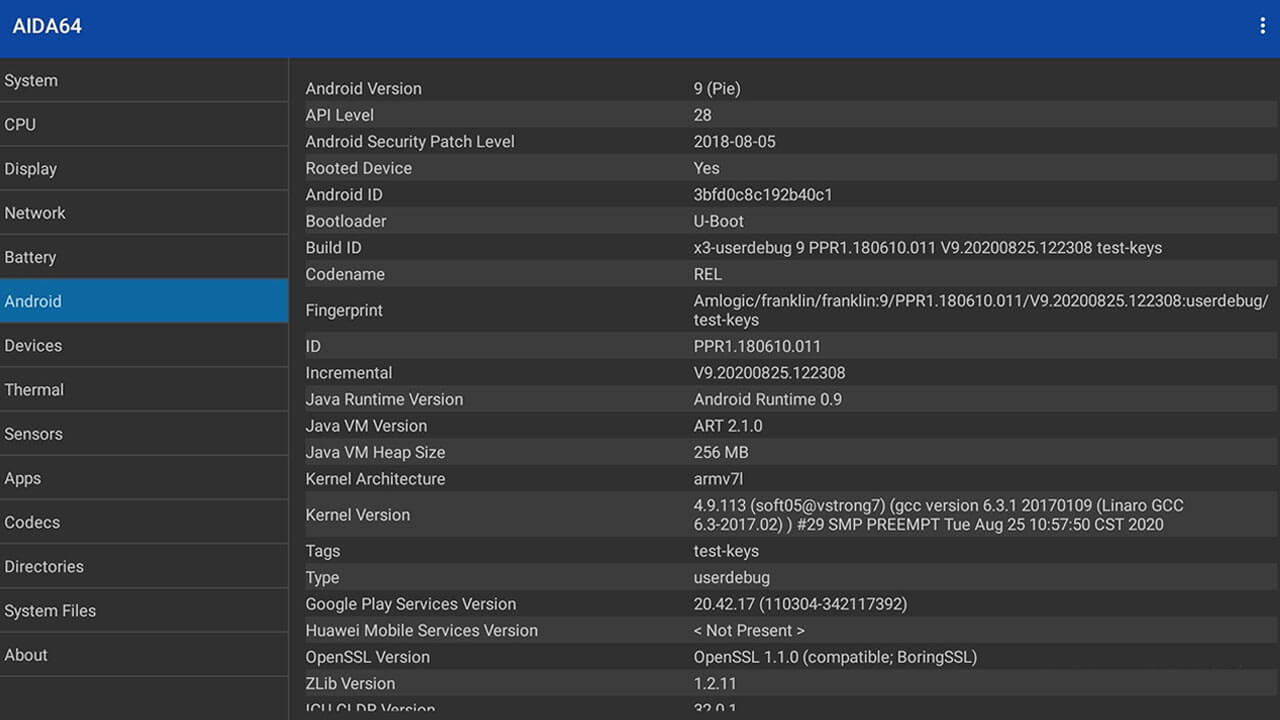Click the AIDA64 app title
Screen dimensions: 1280x720
pyautogui.click(x=47, y=27)
